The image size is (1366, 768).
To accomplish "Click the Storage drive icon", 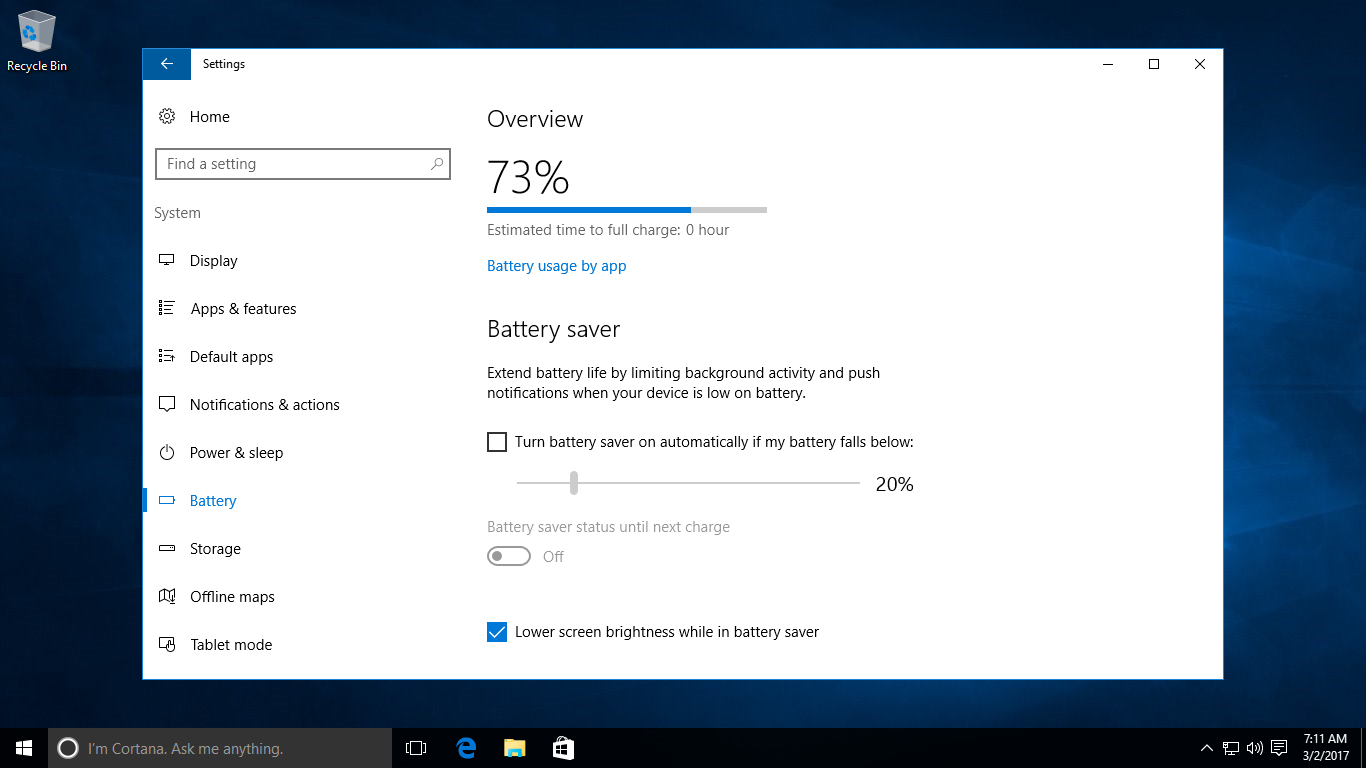I will pos(167,549).
